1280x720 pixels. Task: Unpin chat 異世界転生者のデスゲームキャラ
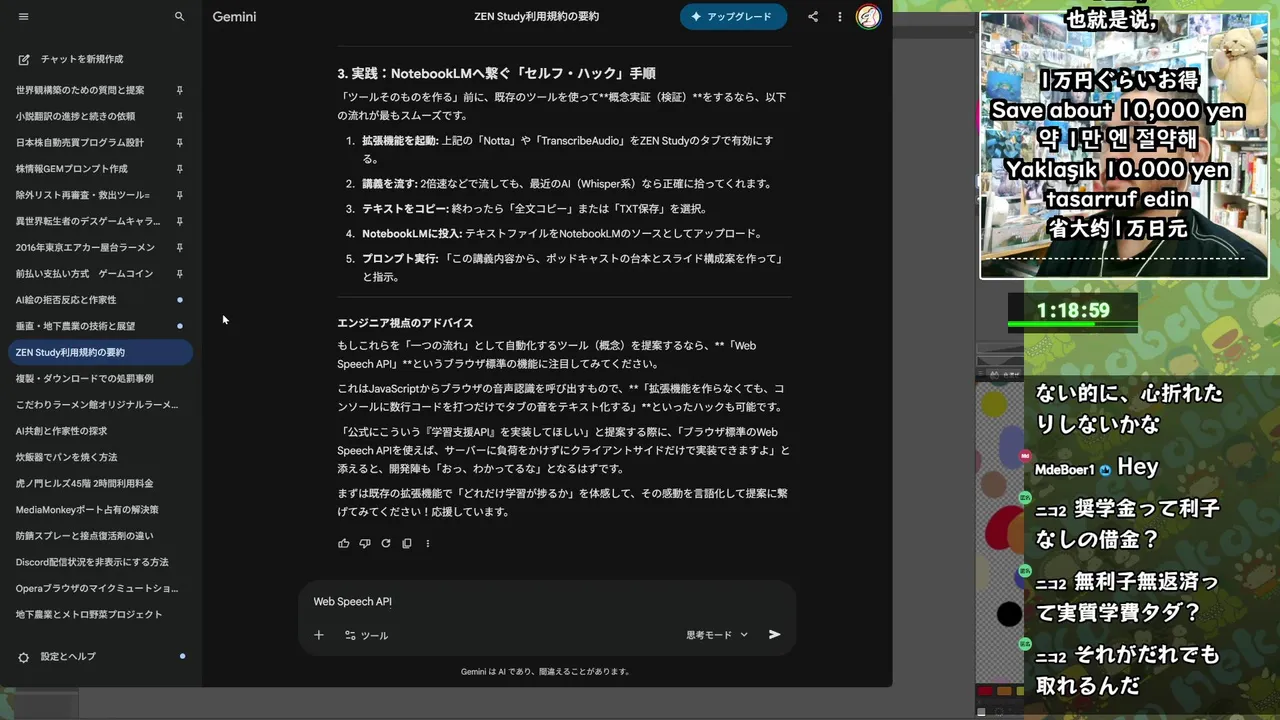(x=180, y=221)
